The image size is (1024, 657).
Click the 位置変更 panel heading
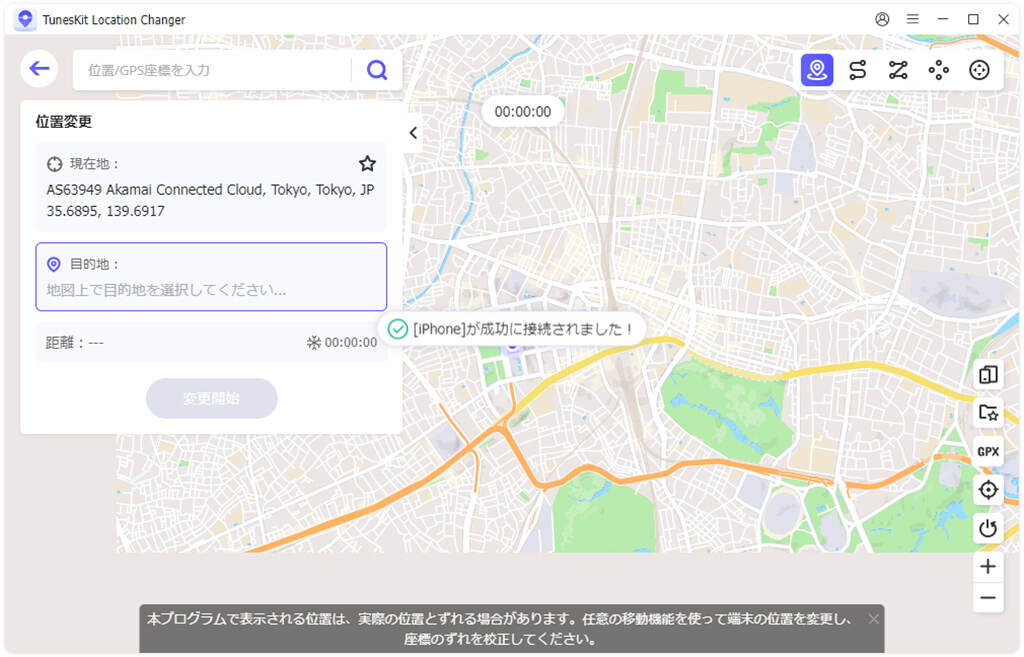click(x=64, y=121)
